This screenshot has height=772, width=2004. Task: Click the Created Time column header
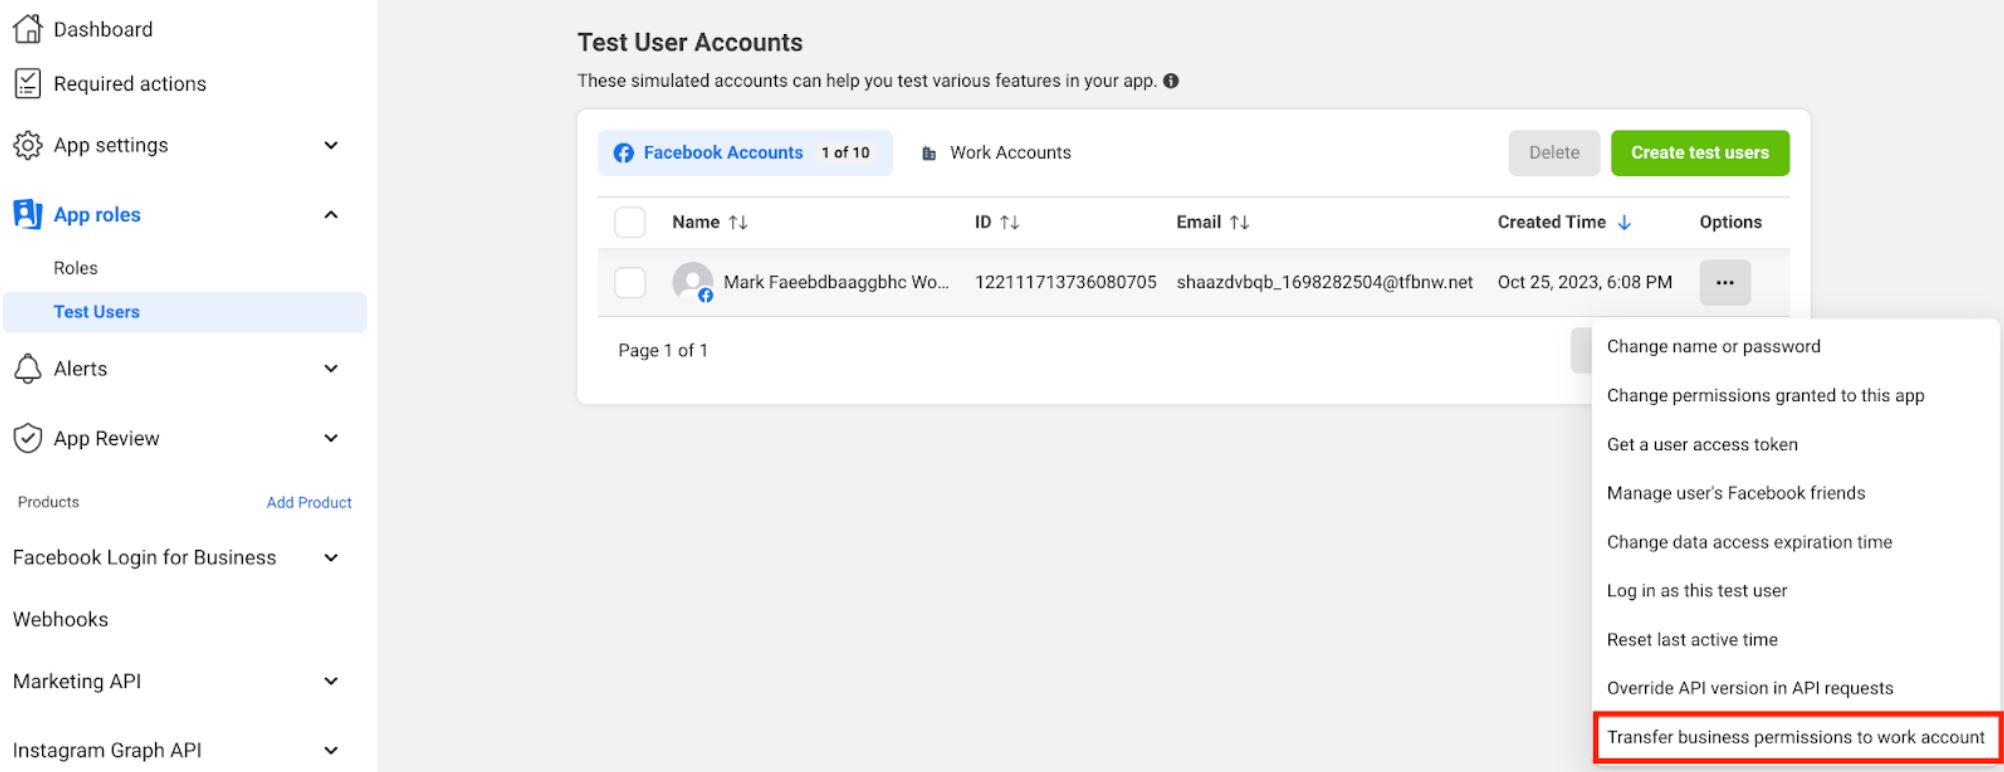coord(1551,222)
